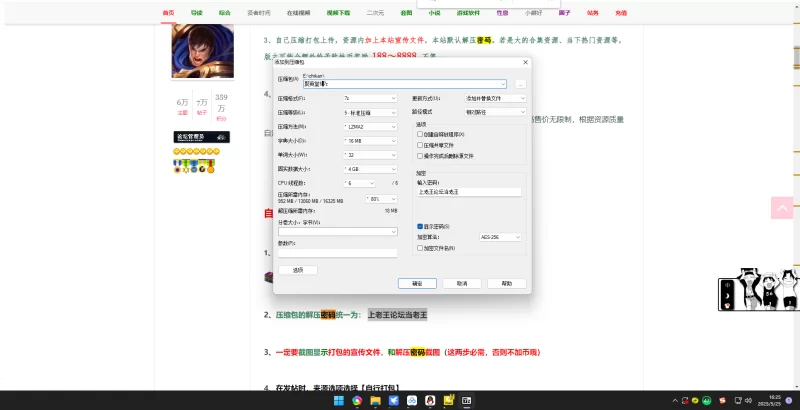
Task: Open the 二次元 nav tab
Action: point(375,13)
